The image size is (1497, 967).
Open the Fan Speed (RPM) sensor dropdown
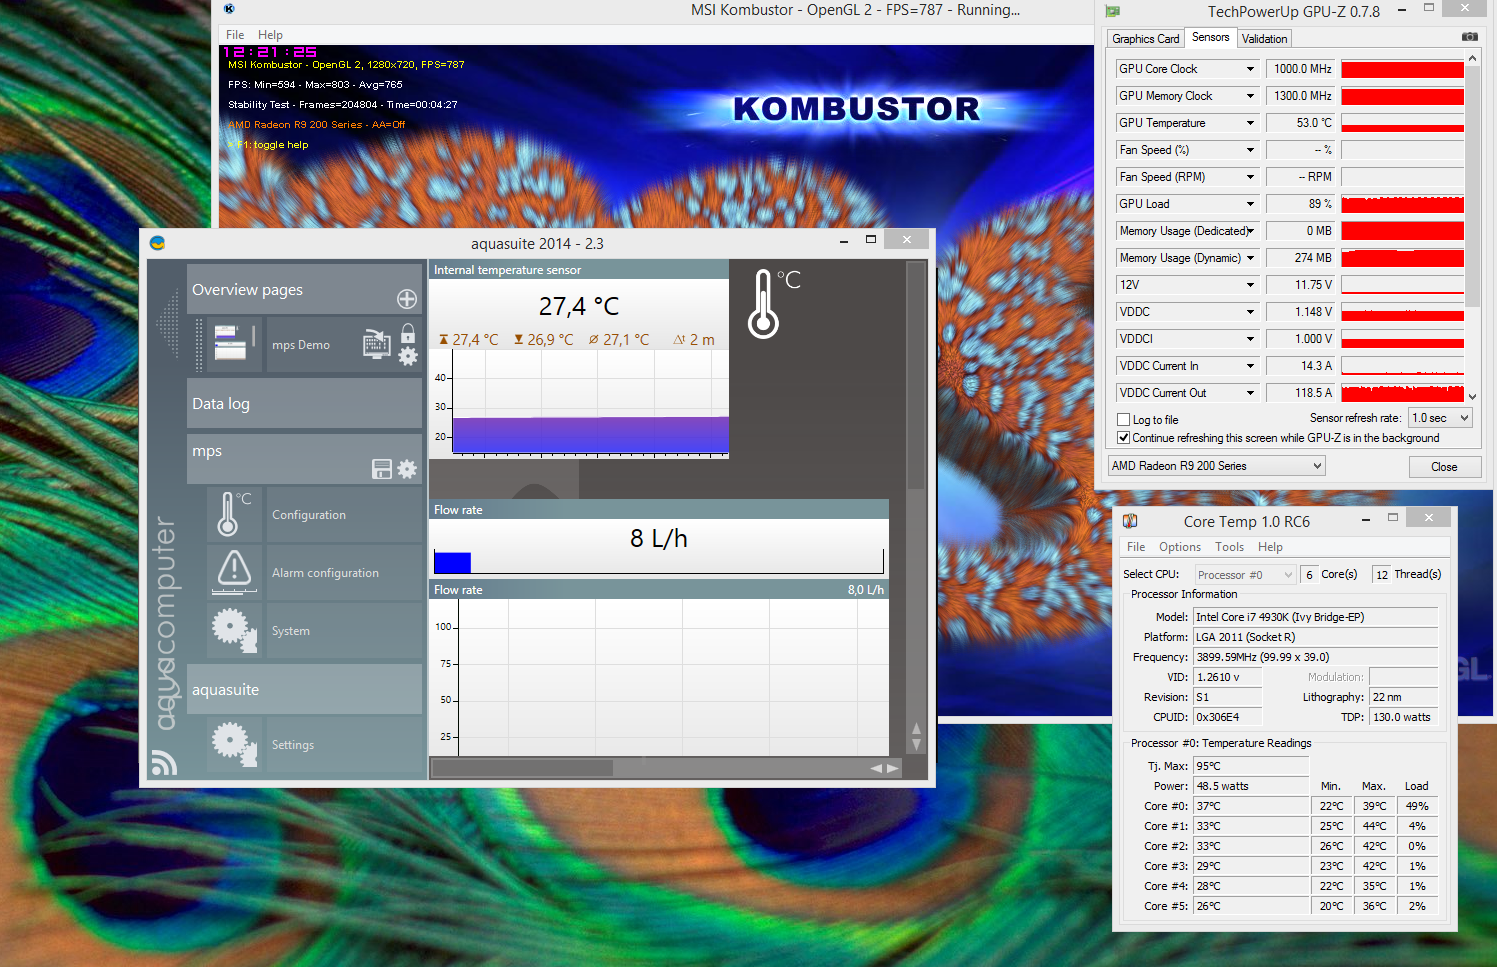(1250, 177)
